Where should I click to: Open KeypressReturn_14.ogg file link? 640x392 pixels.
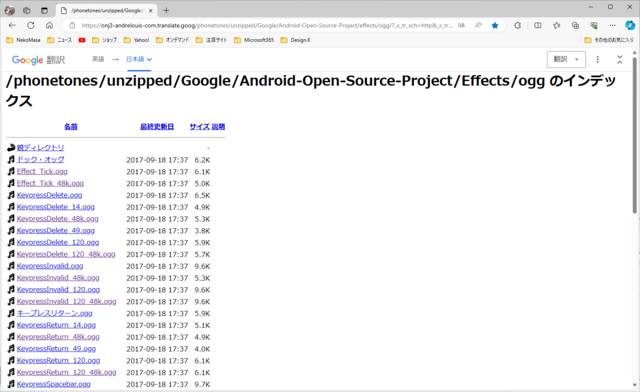[56, 325]
